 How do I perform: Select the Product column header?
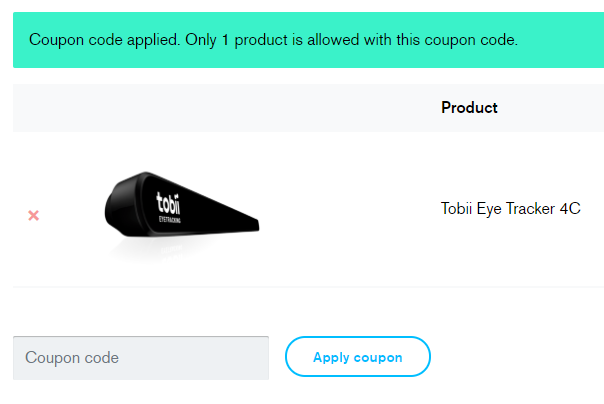[x=469, y=107]
